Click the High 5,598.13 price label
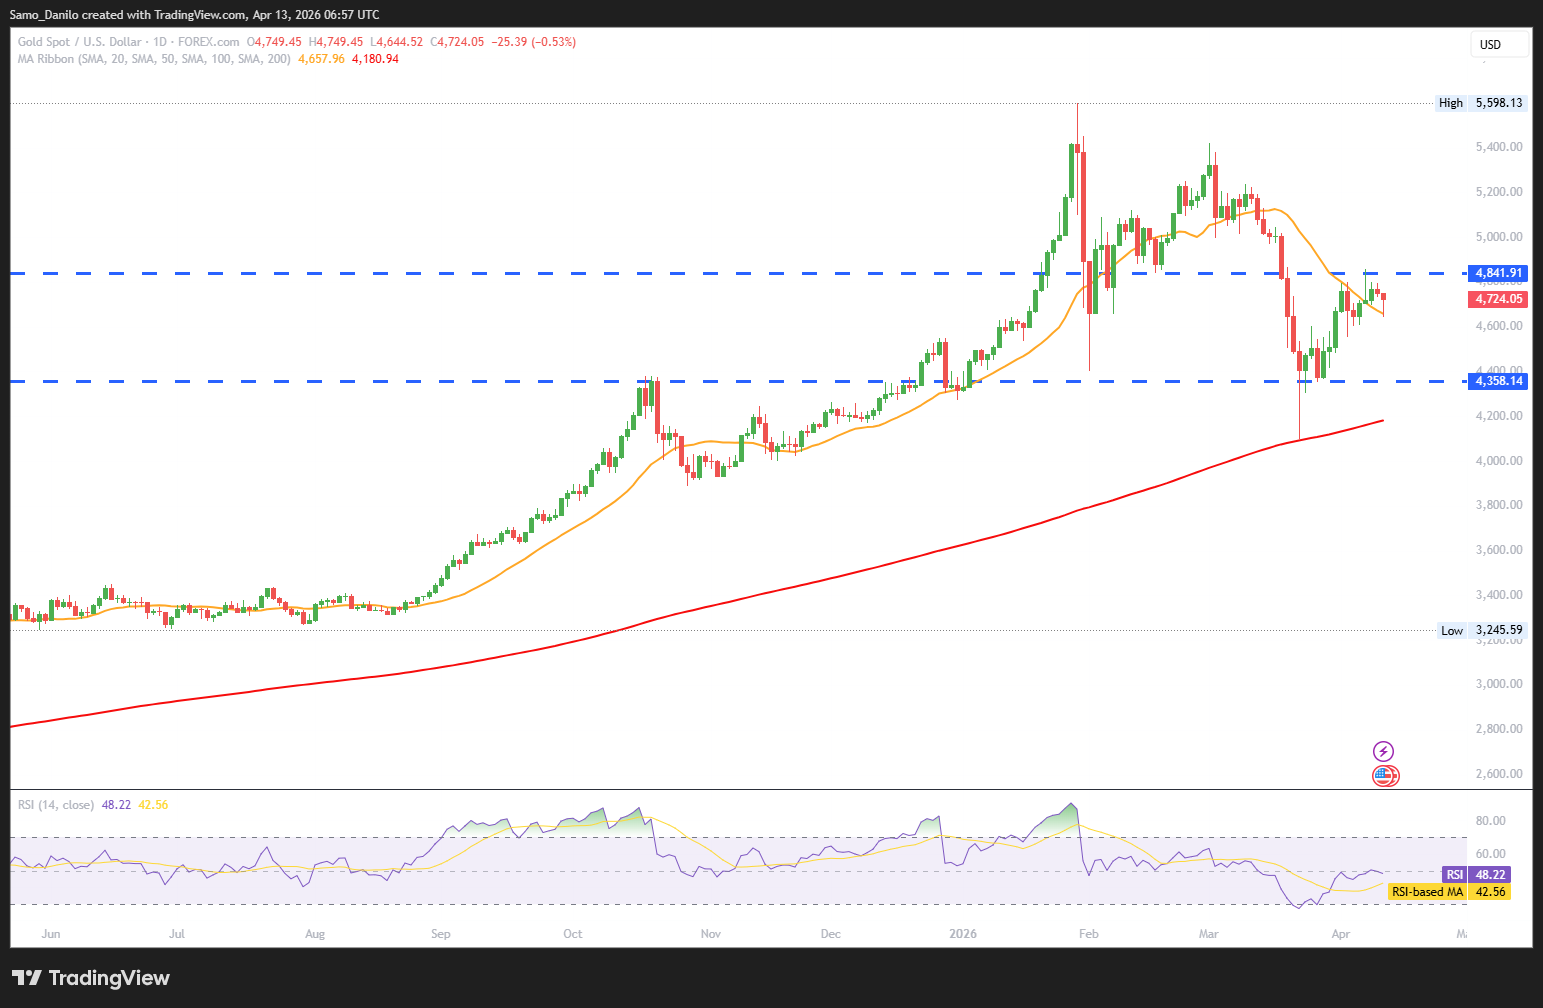Viewport: 1543px width, 1008px height. [1481, 103]
